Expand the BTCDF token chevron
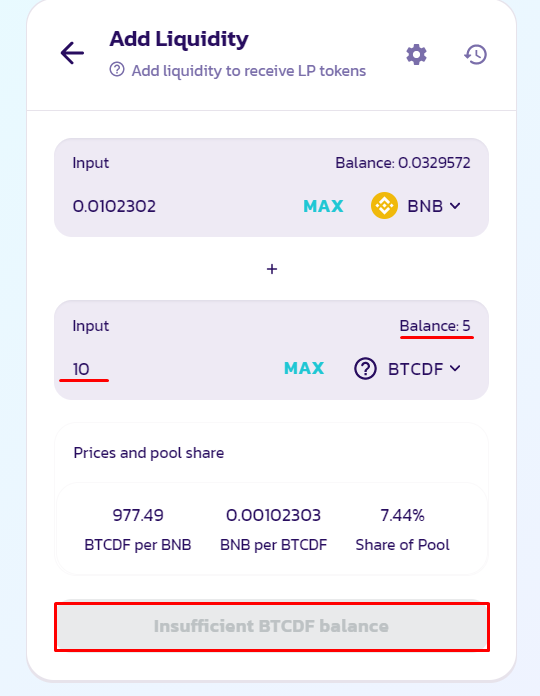Screen dimensions: 540x696 455,368
